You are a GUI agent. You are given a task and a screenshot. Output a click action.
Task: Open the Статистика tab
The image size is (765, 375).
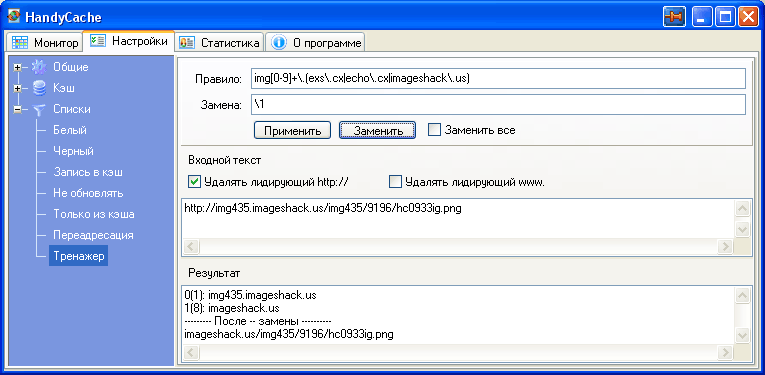(219, 42)
